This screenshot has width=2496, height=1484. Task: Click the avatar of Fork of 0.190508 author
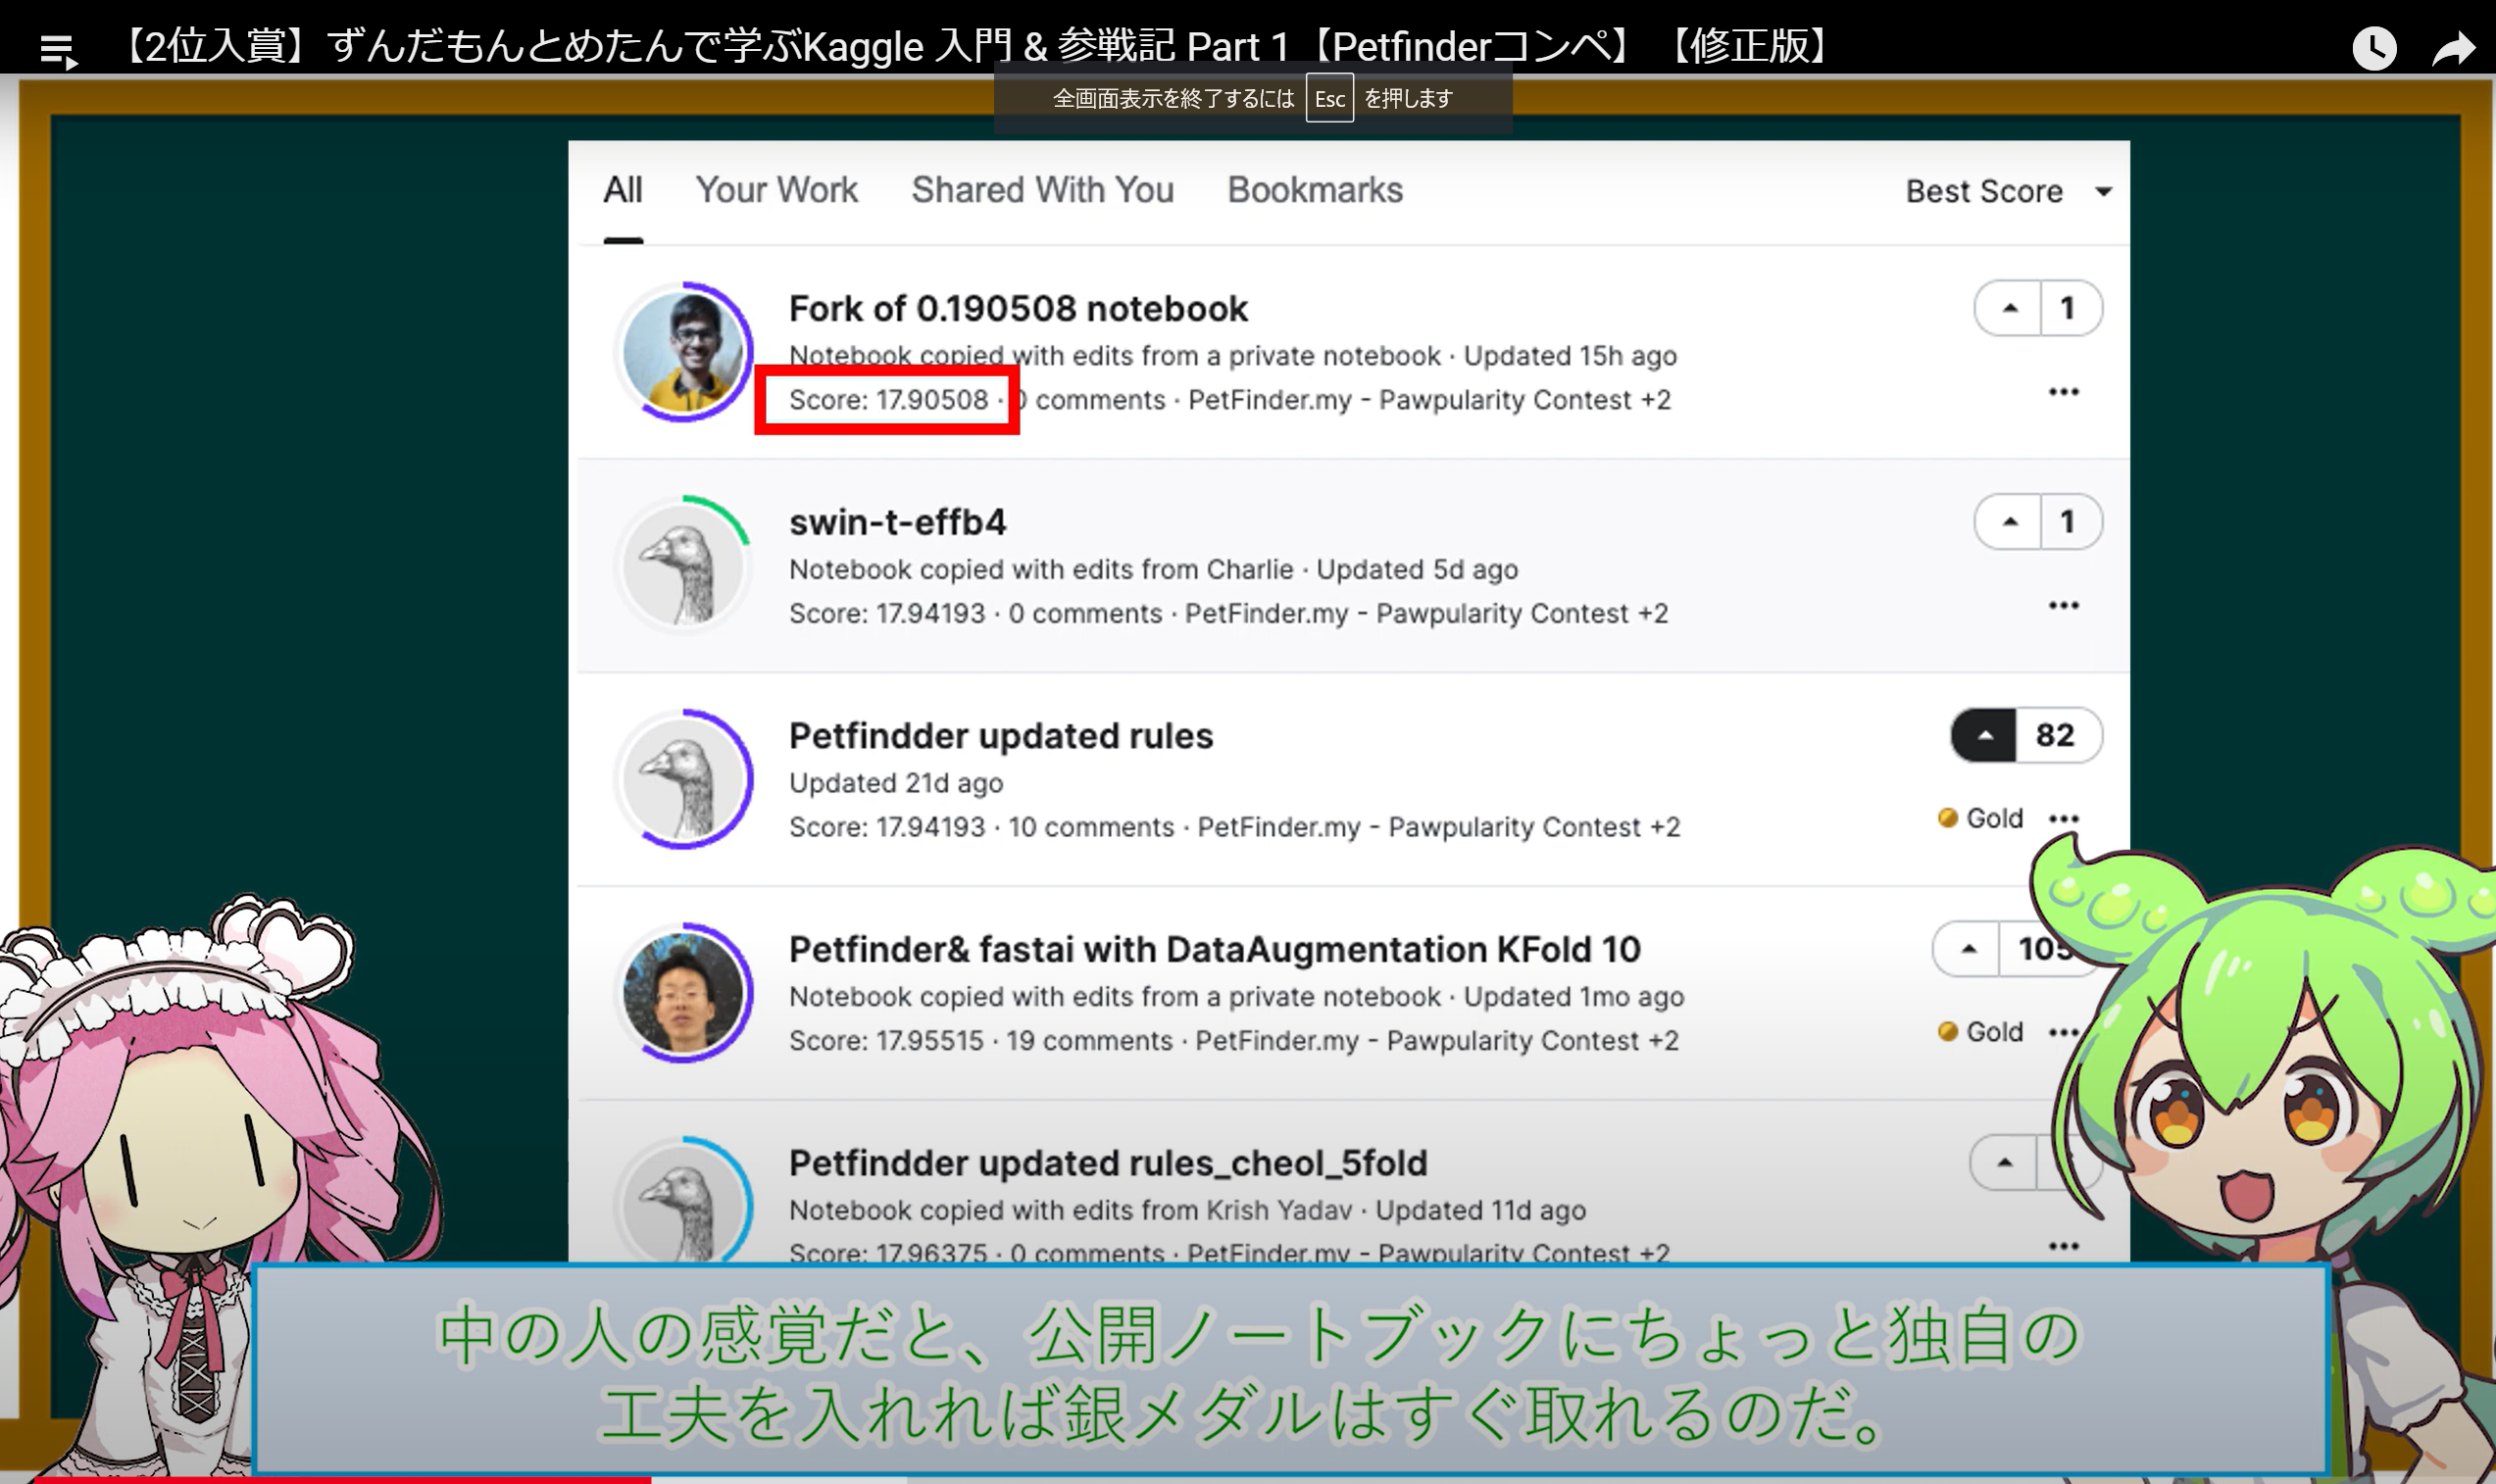coord(684,353)
